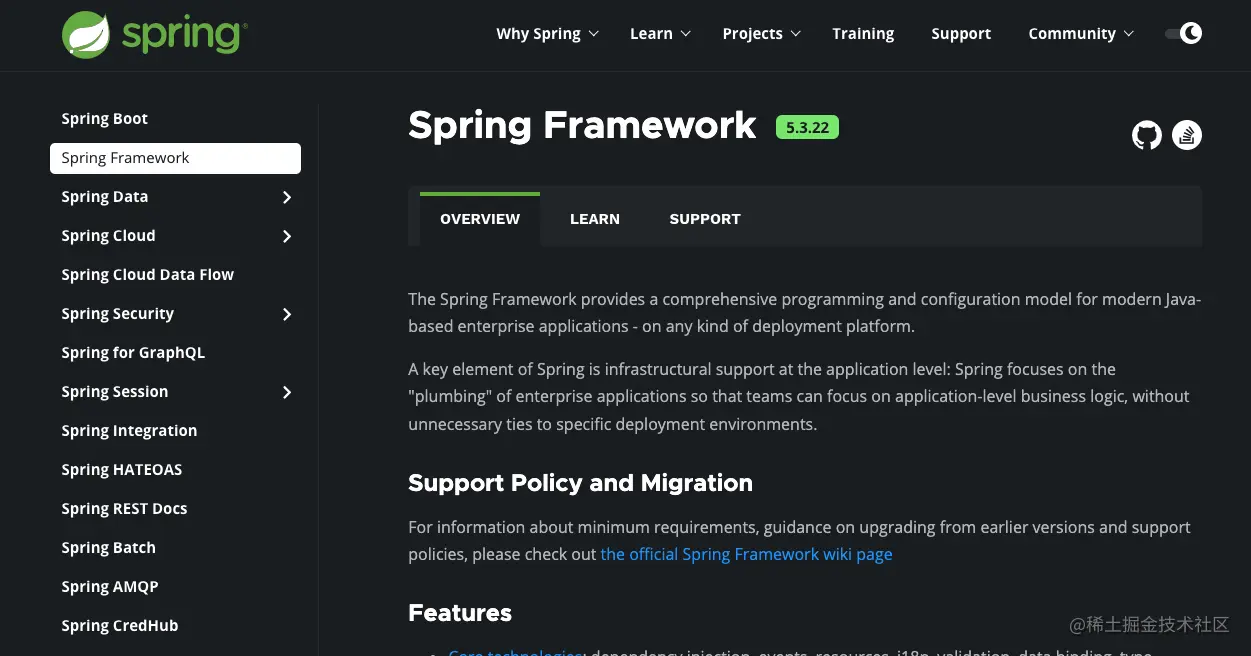The height and width of the screenshot is (656, 1251).
Task: Expand the Spring Session chevron
Action: click(x=287, y=392)
